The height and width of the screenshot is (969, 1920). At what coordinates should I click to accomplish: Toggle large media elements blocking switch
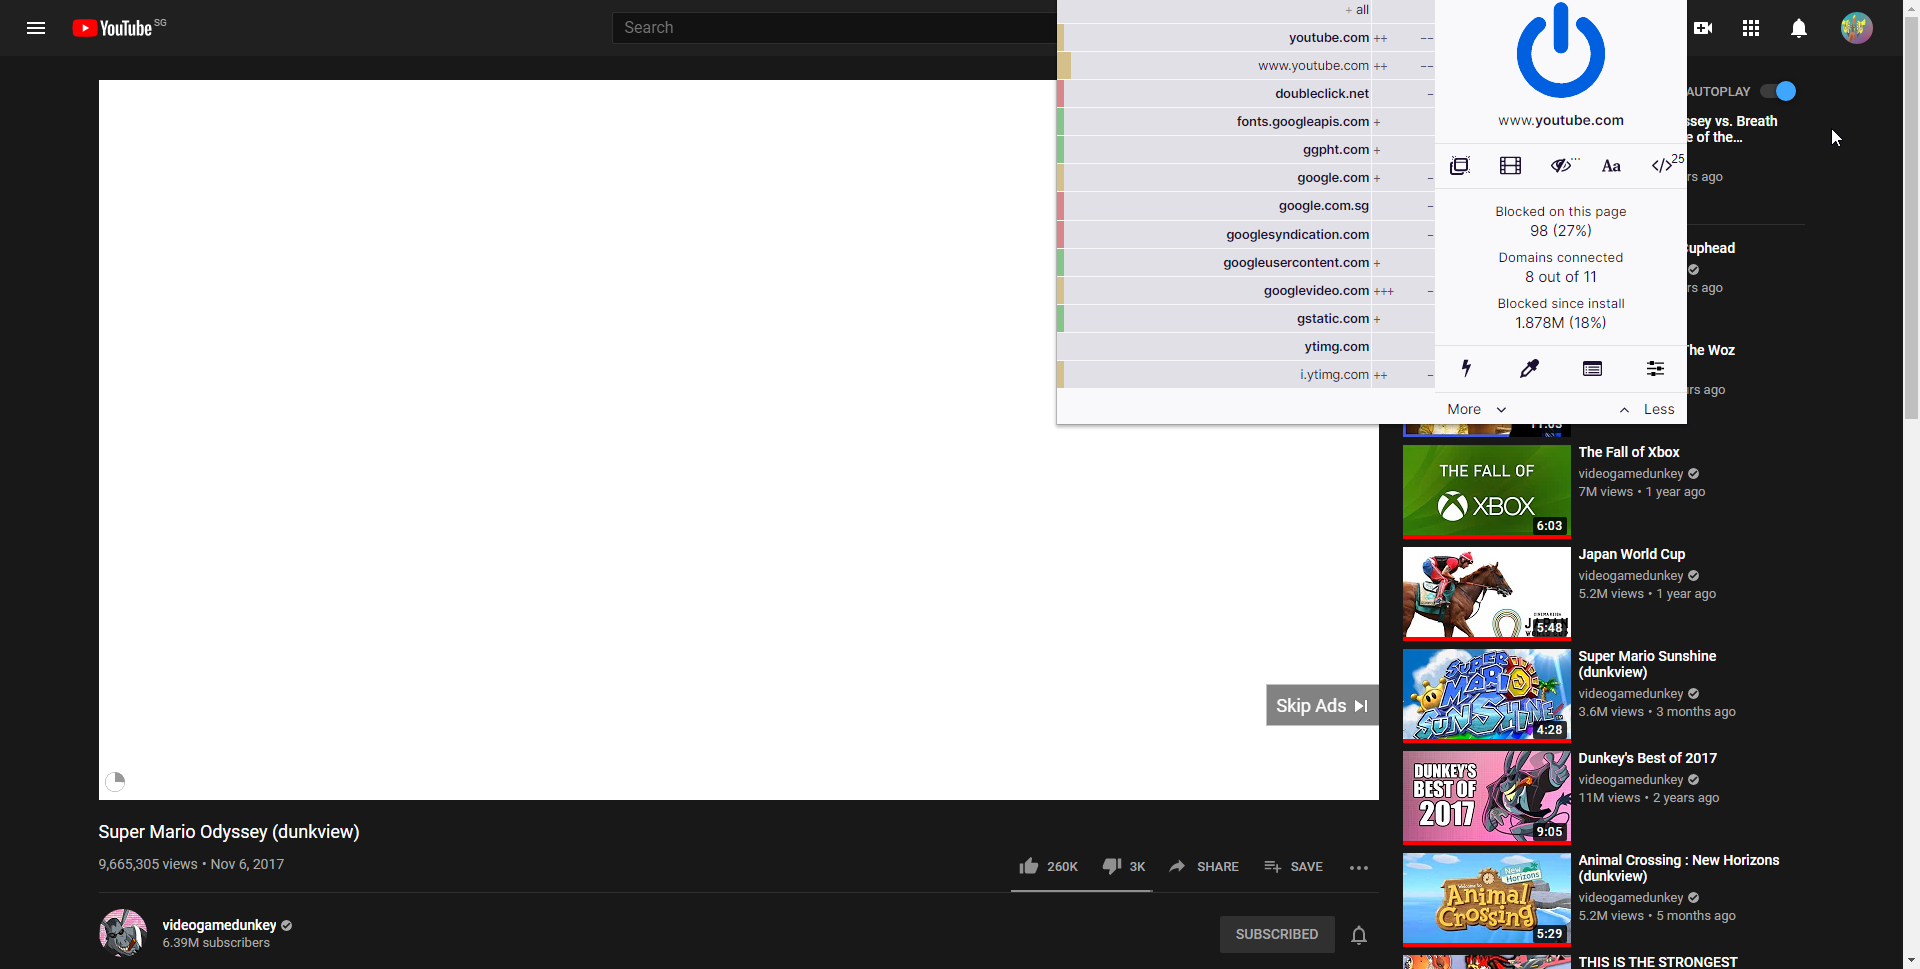point(1510,166)
